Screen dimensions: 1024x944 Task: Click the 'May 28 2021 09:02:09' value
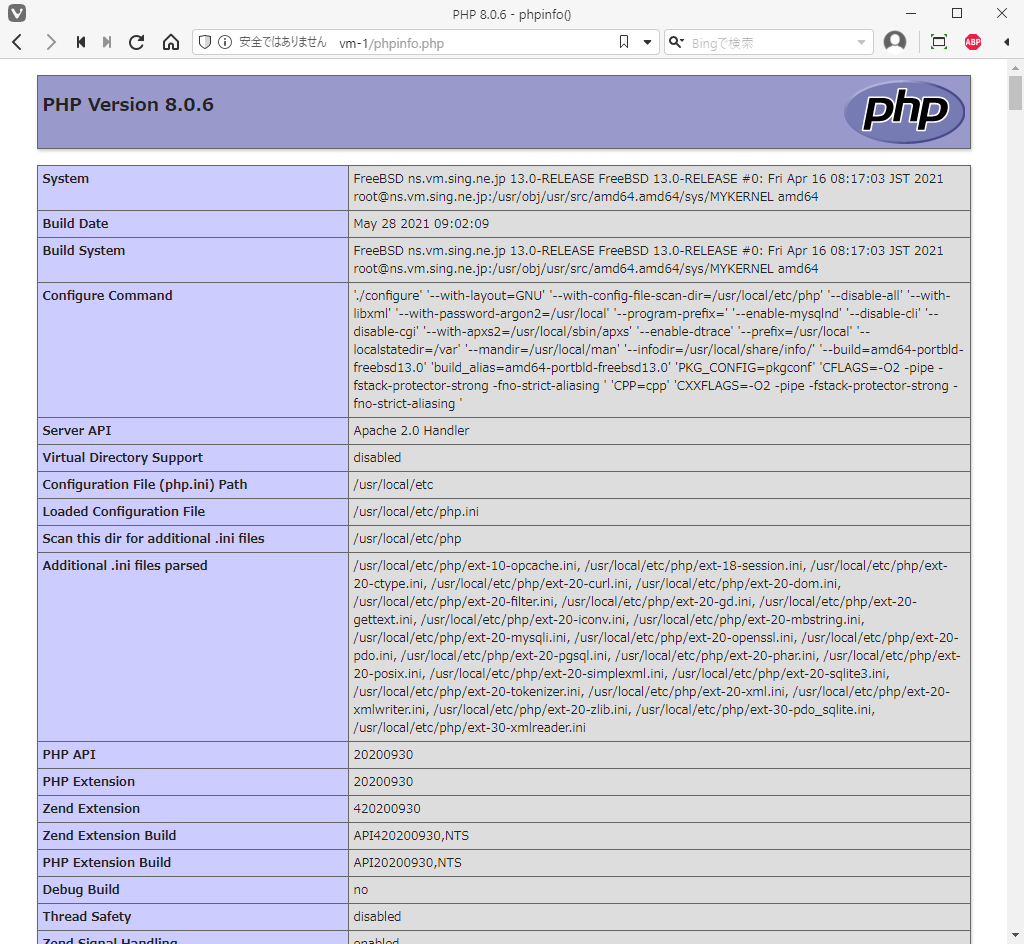pyautogui.click(x=421, y=224)
